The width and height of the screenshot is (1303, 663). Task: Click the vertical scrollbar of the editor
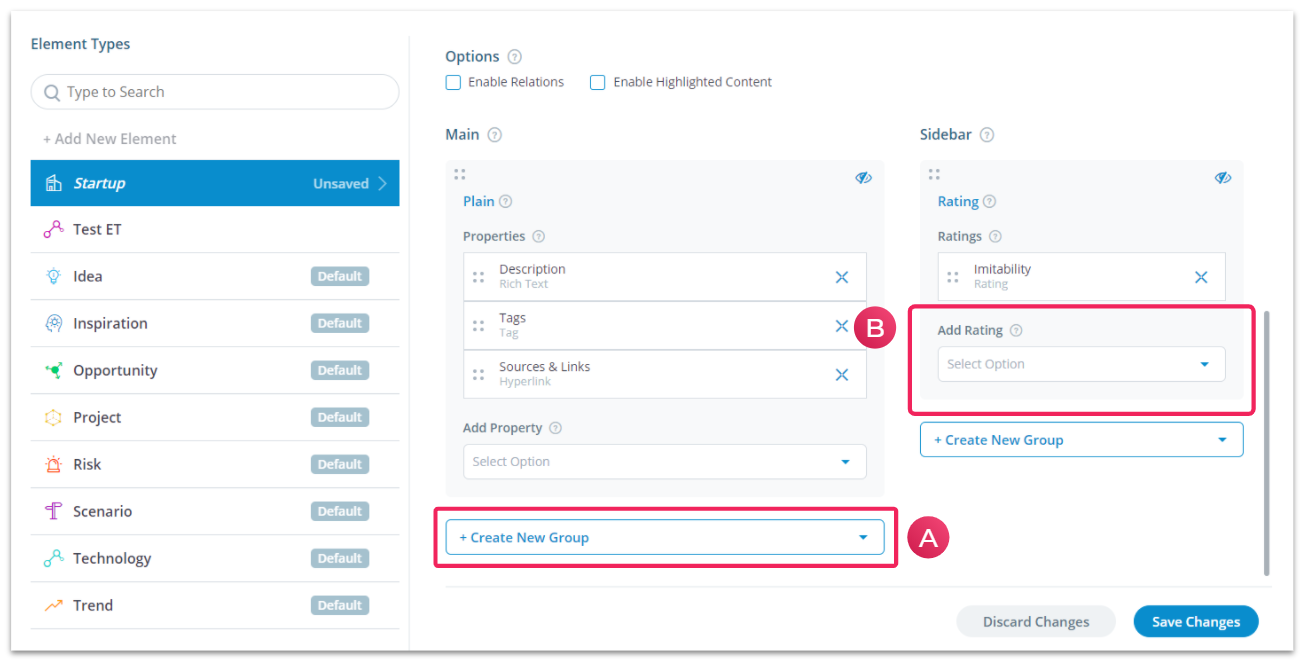pos(1268,442)
